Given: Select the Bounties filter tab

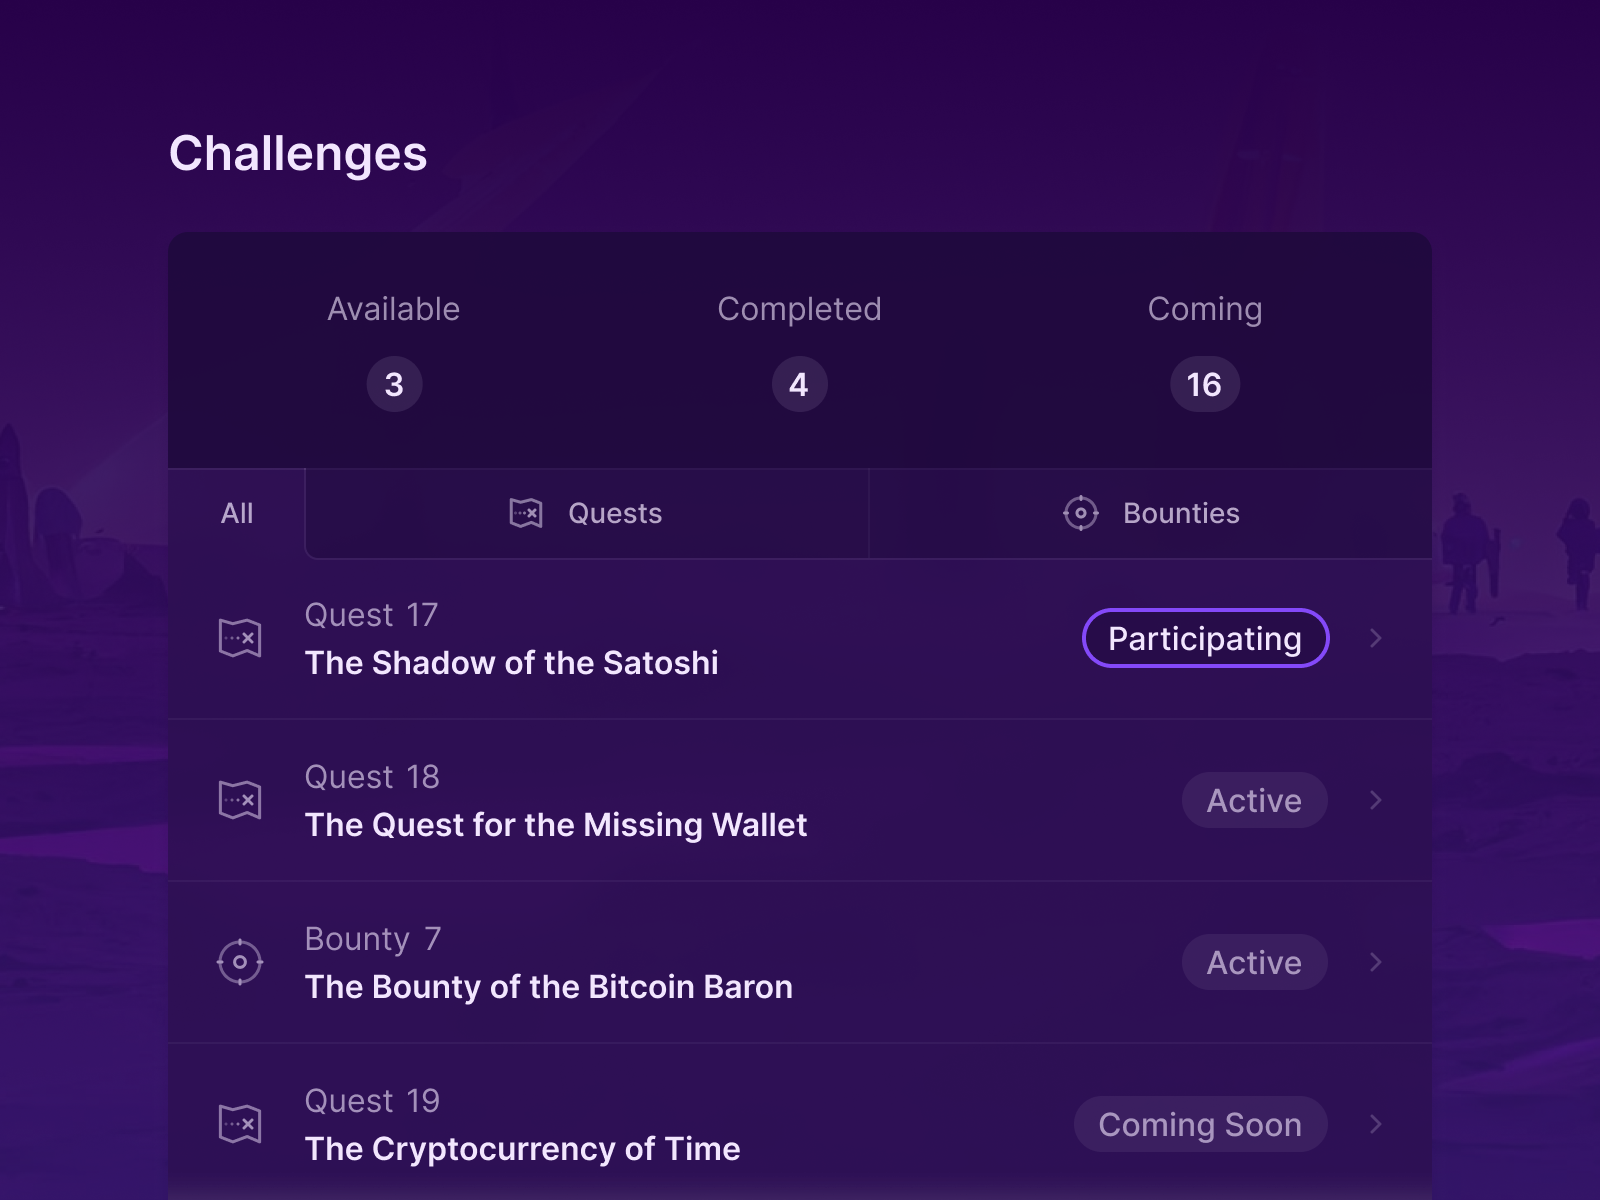Looking at the screenshot, I should click(1150, 513).
